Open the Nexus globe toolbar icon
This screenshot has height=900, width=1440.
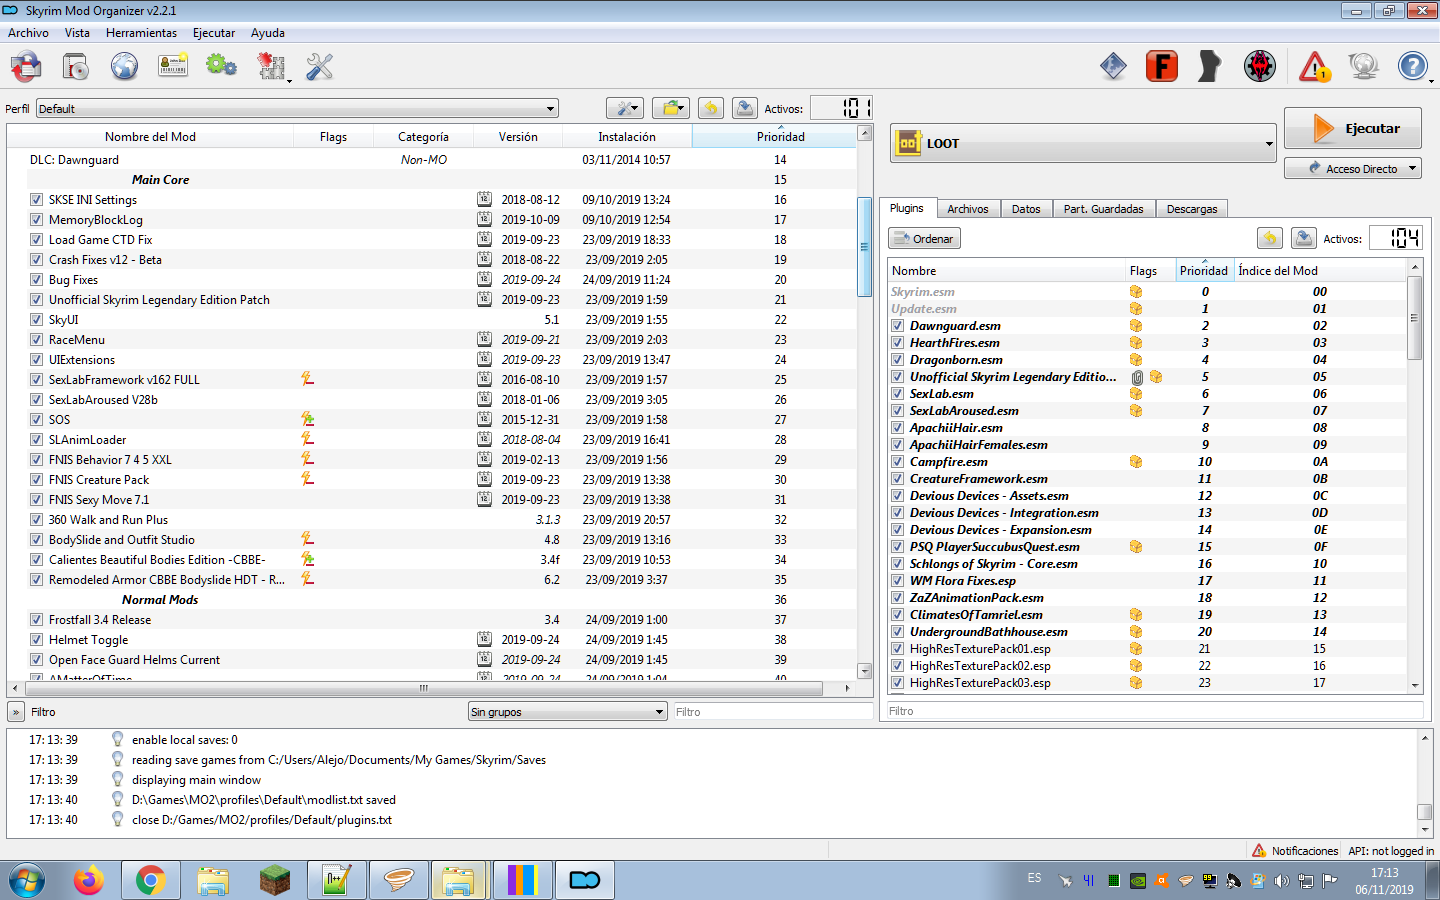pos(124,67)
